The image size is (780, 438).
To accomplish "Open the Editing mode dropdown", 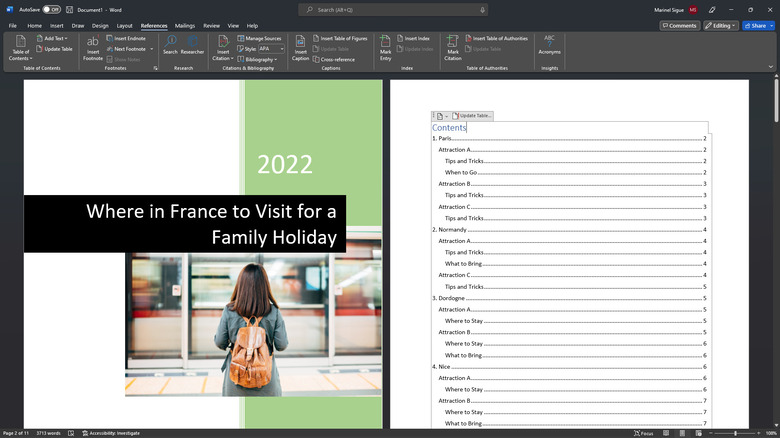I will (x=720, y=25).
